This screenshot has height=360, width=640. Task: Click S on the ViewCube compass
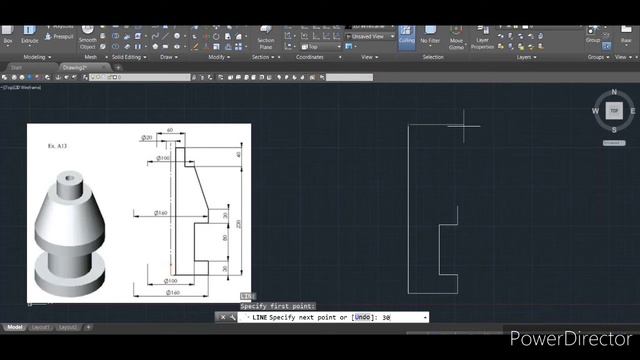614,130
